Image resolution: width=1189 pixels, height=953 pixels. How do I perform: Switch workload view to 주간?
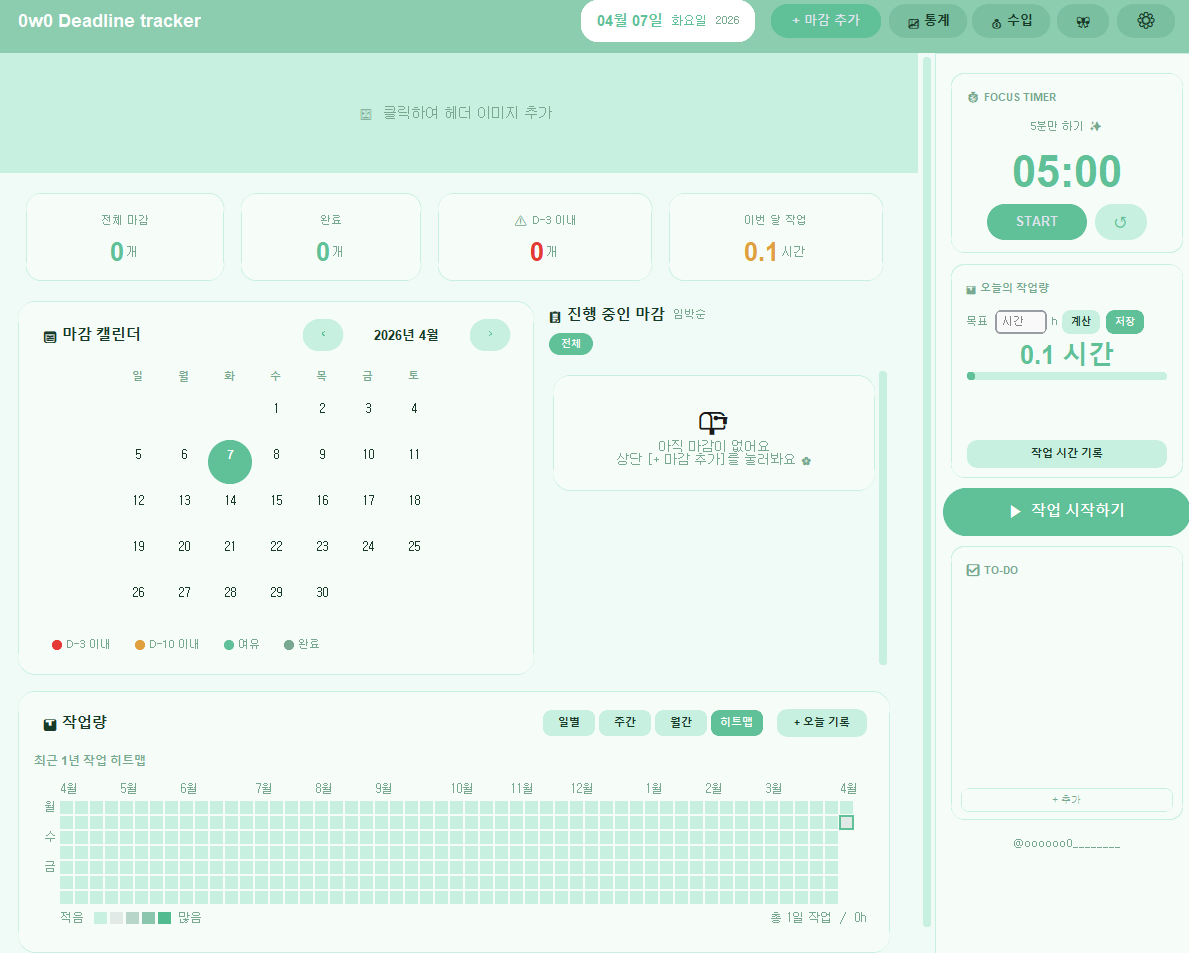click(x=625, y=723)
